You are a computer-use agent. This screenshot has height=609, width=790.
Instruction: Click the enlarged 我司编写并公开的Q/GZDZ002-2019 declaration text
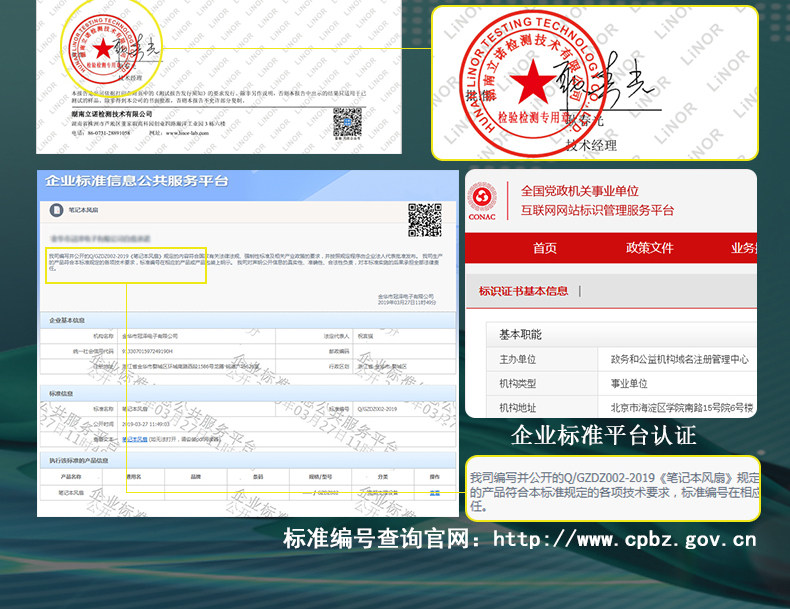point(614,492)
